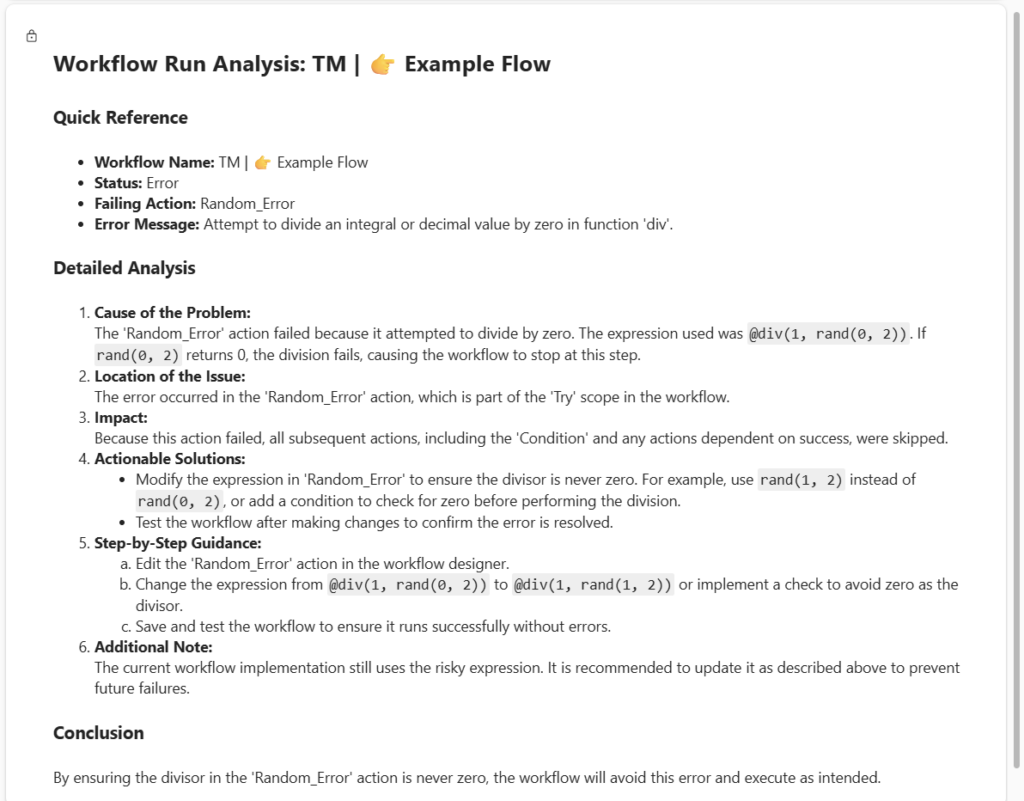Click the 'Actionable Solutions' label
Image resolution: width=1024 pixels, height=801 pixels.
click(169, 459)
